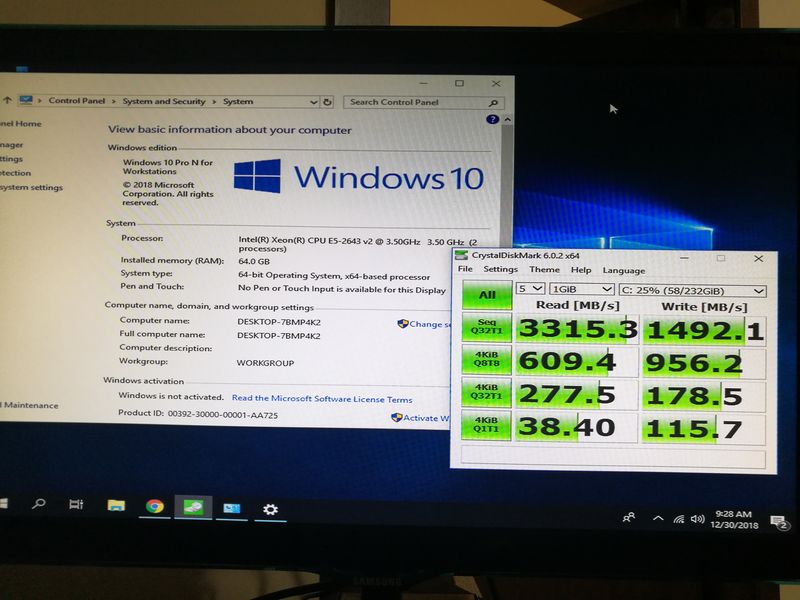Click the comment text box in CrystalDiskMark
This screenshot has height=600, width=800.
[613, 457]
